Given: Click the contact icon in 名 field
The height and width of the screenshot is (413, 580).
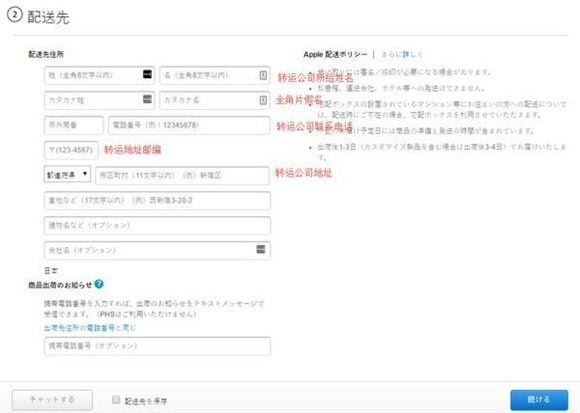Looking at the screenshot, I should [x=263, y=75].
